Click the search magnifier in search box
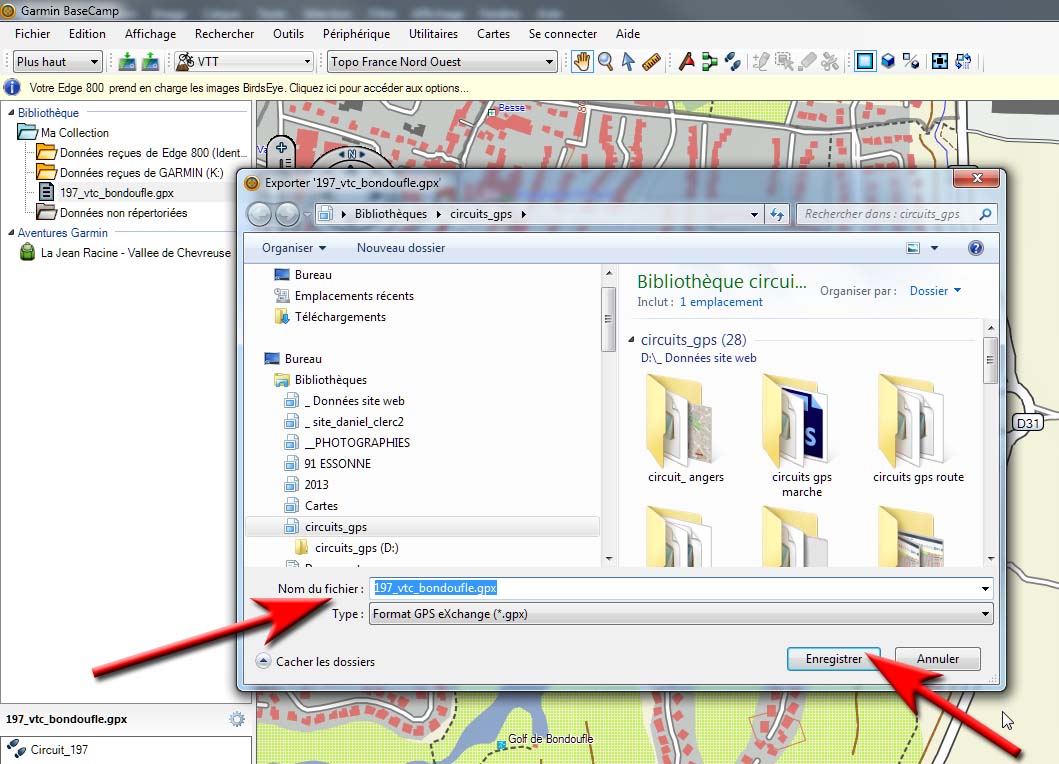Screen dimensions: 1059x764 point(985,214)
